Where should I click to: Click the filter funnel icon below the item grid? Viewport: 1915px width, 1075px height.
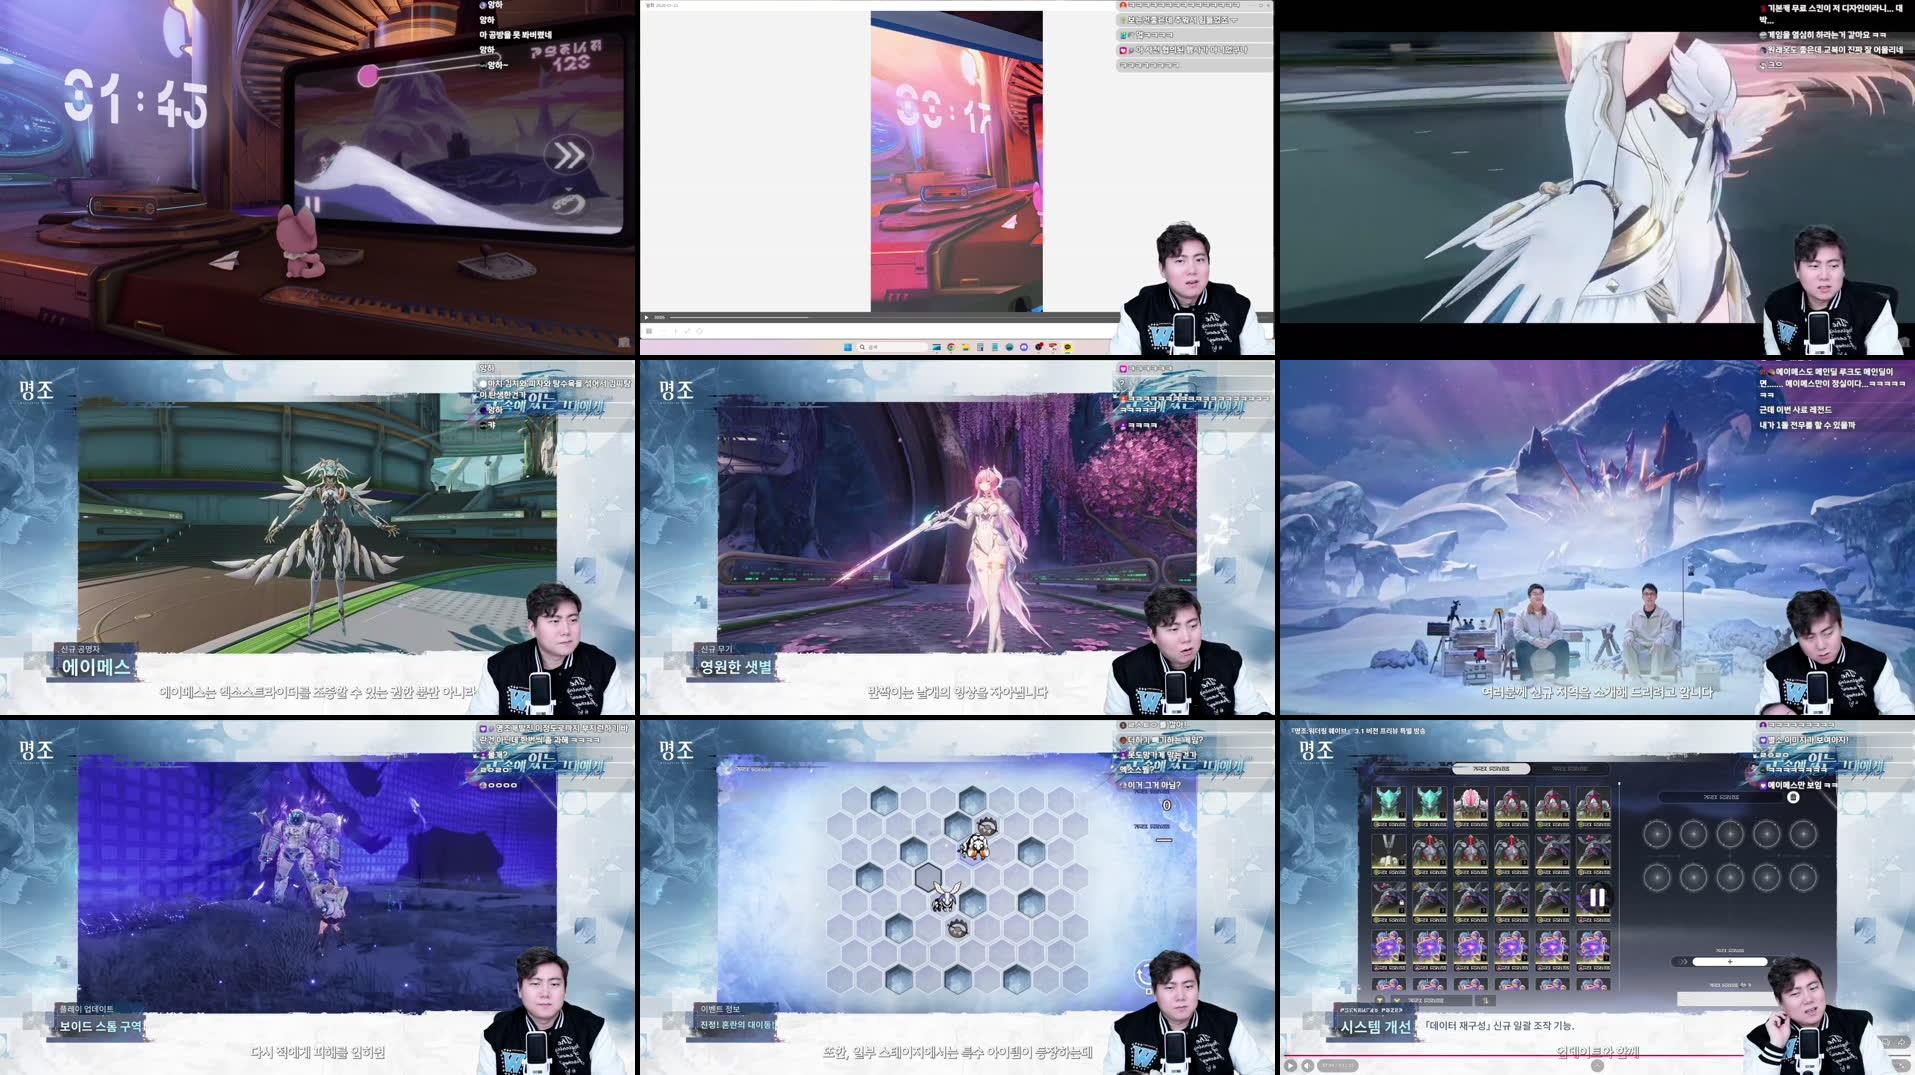[x=1380, y=1000]
